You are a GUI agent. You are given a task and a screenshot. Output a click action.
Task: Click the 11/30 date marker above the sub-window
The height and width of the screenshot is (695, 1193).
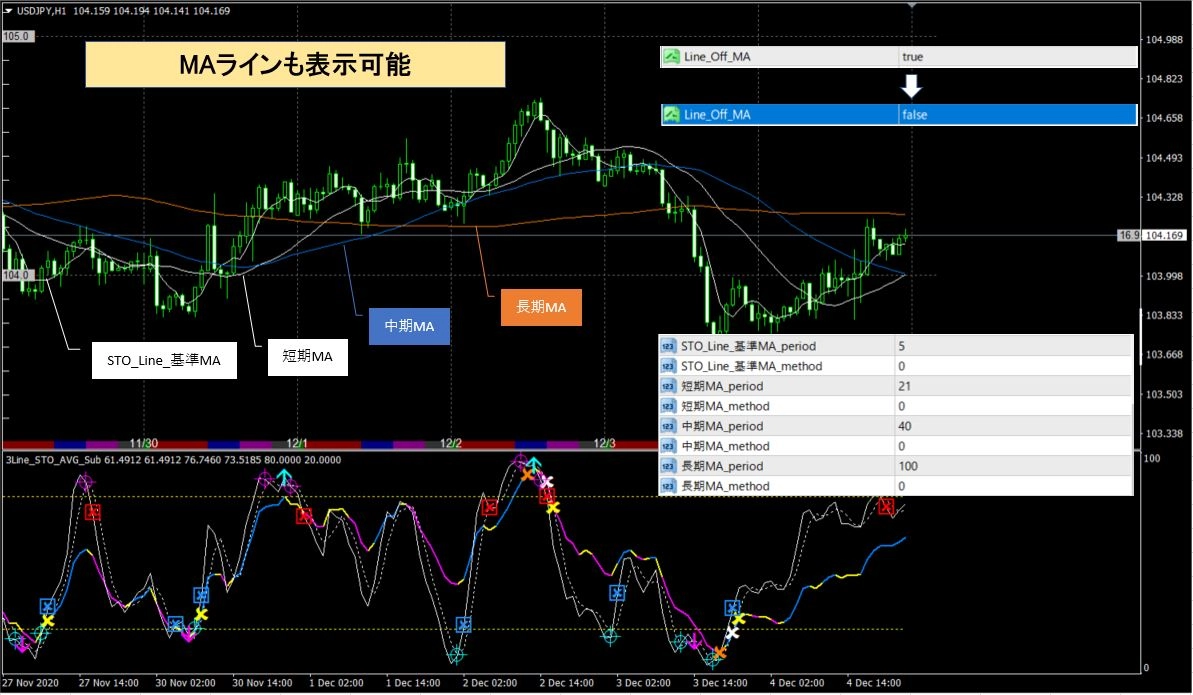coord(144,443)
